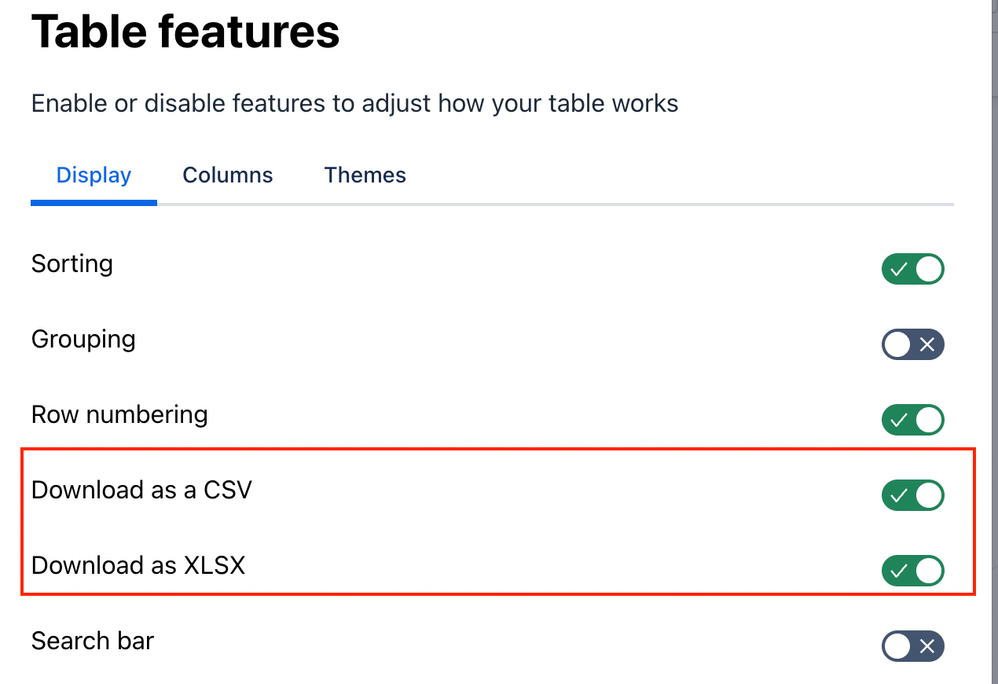
Task: Open the Themes tab
Action: (x=365, y=175)
